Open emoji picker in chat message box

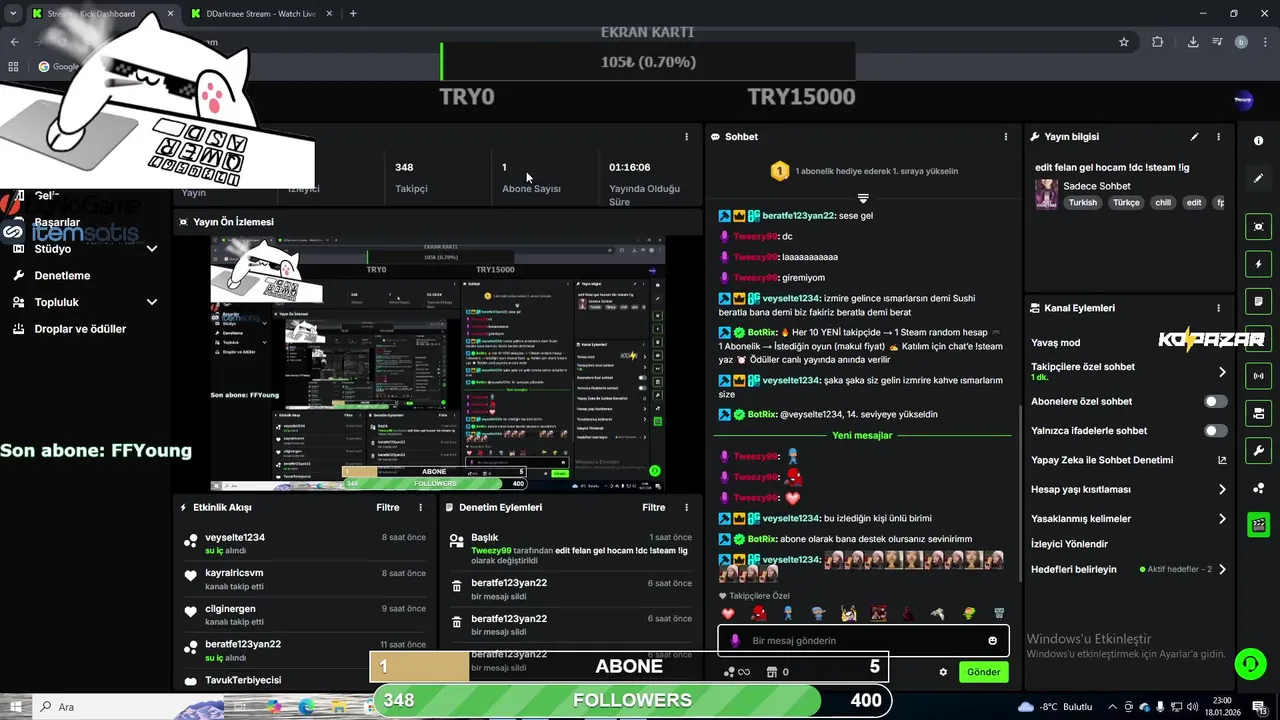(992, 641)
